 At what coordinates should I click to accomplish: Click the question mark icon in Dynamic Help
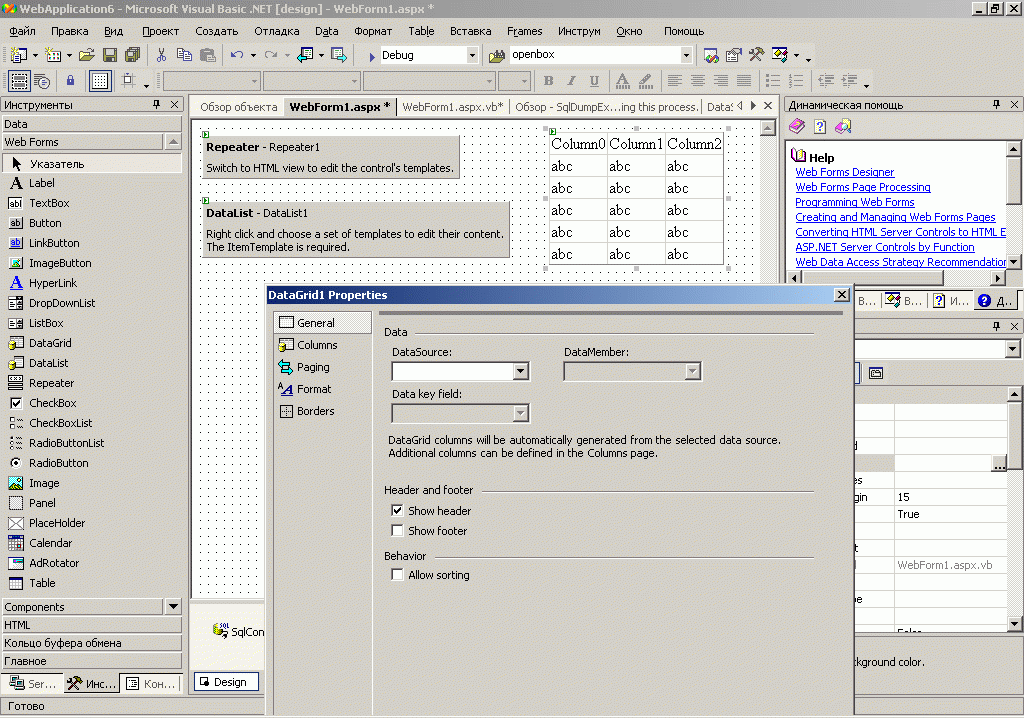(820, 127)
